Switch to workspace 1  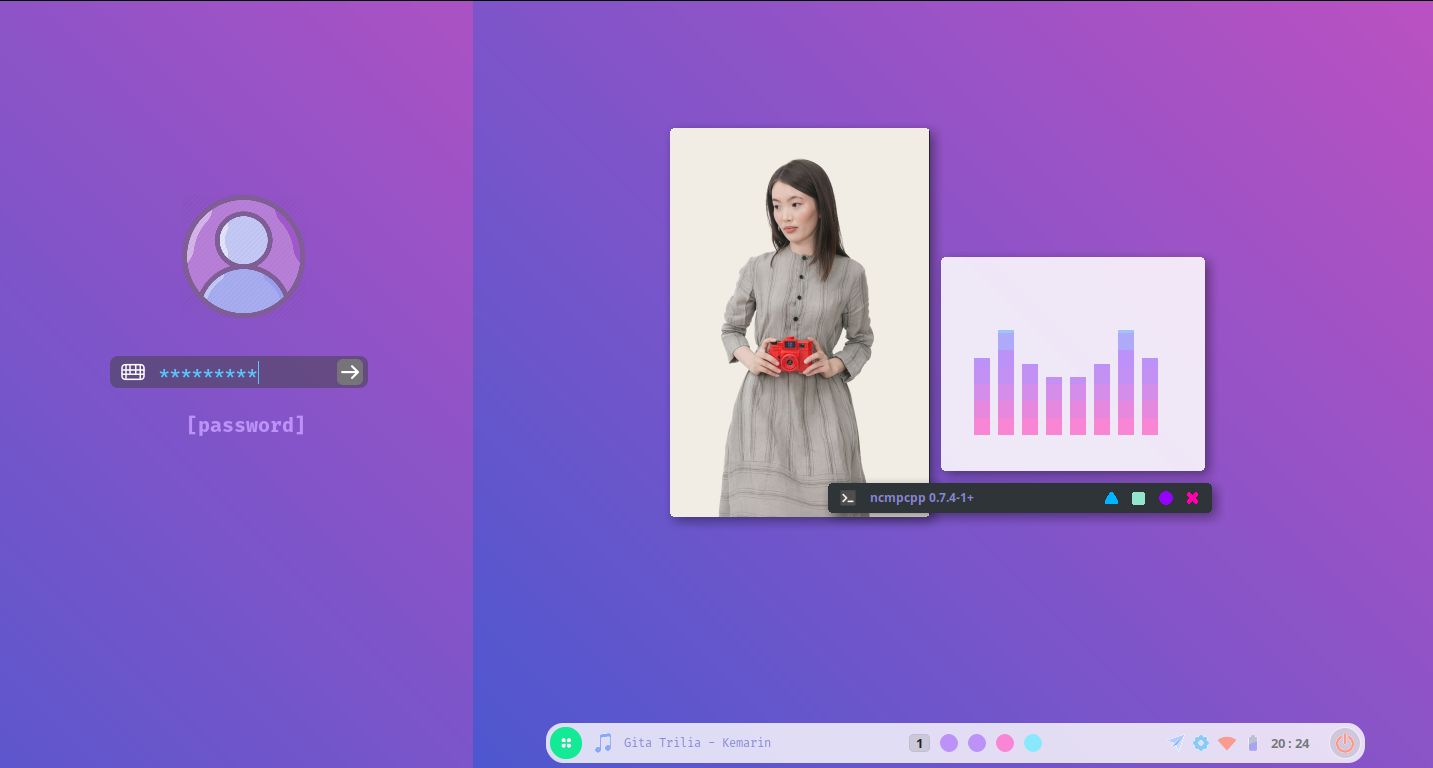click(x=919, y=743)
